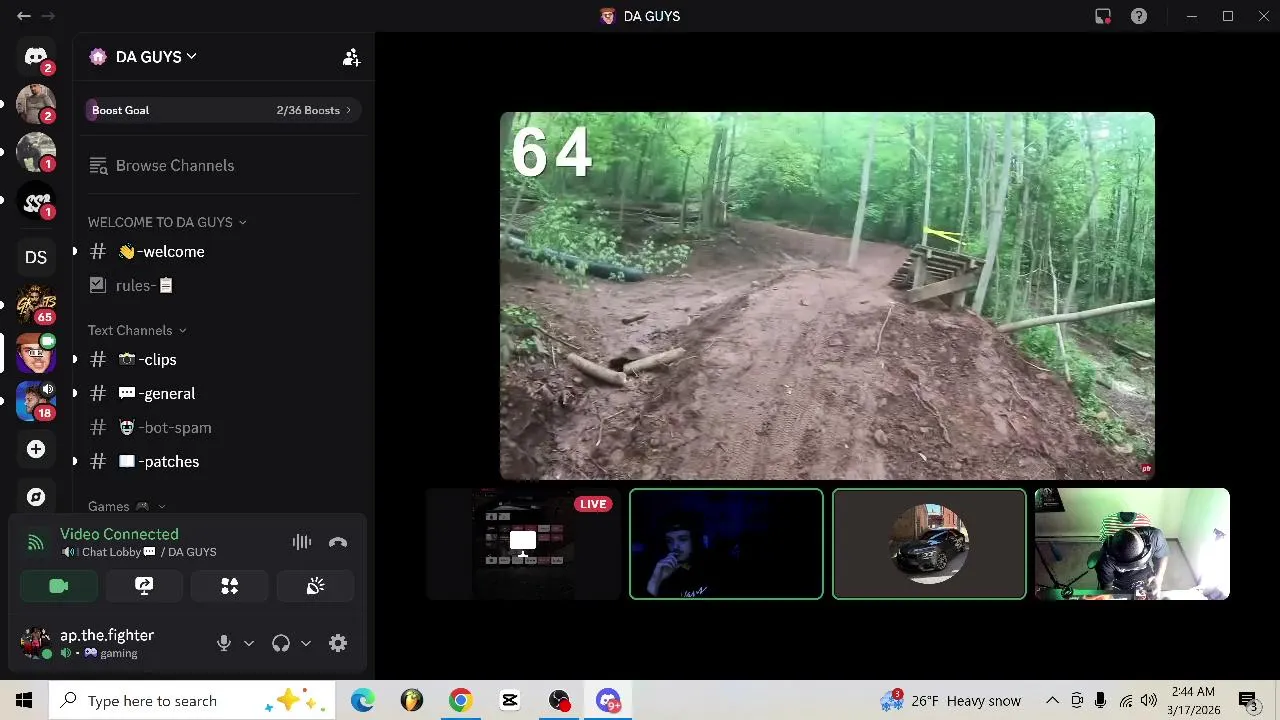Open CapCut from the taskbar

pos(510,701)
